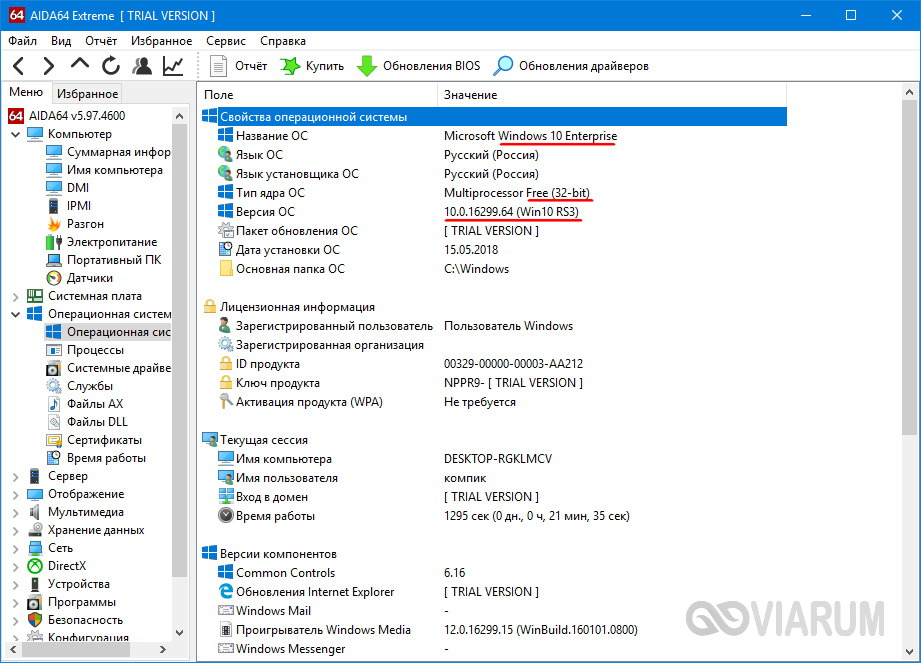Open the Службы services item
This screenshot has width=921, height=663.
coord(79,386)
